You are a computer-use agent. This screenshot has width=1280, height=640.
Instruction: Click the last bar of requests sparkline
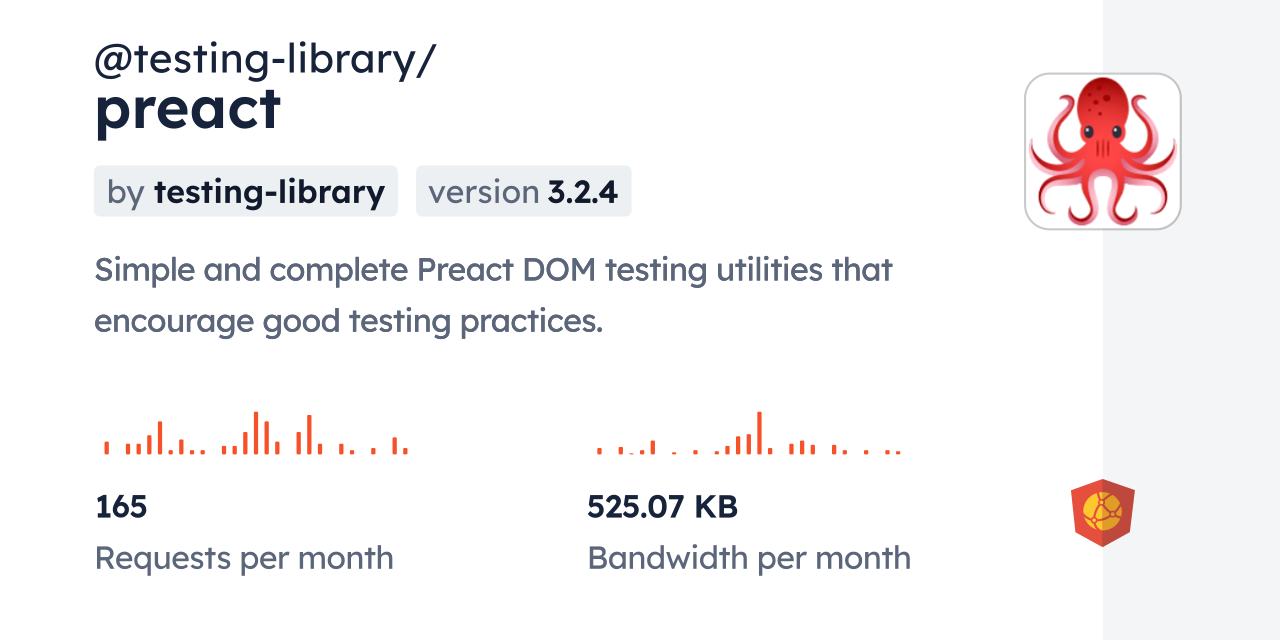(405, 451)
